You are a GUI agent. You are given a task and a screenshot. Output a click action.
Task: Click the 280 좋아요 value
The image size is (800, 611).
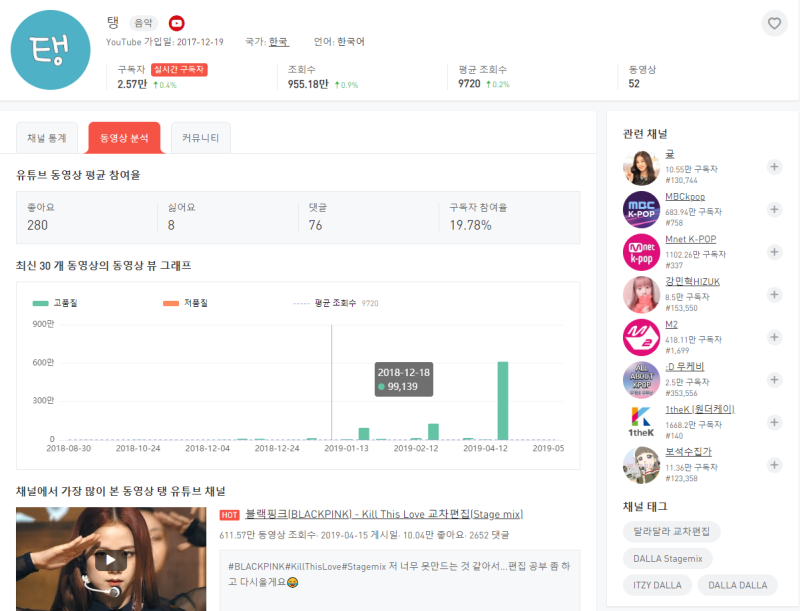[x=37, y=225]
